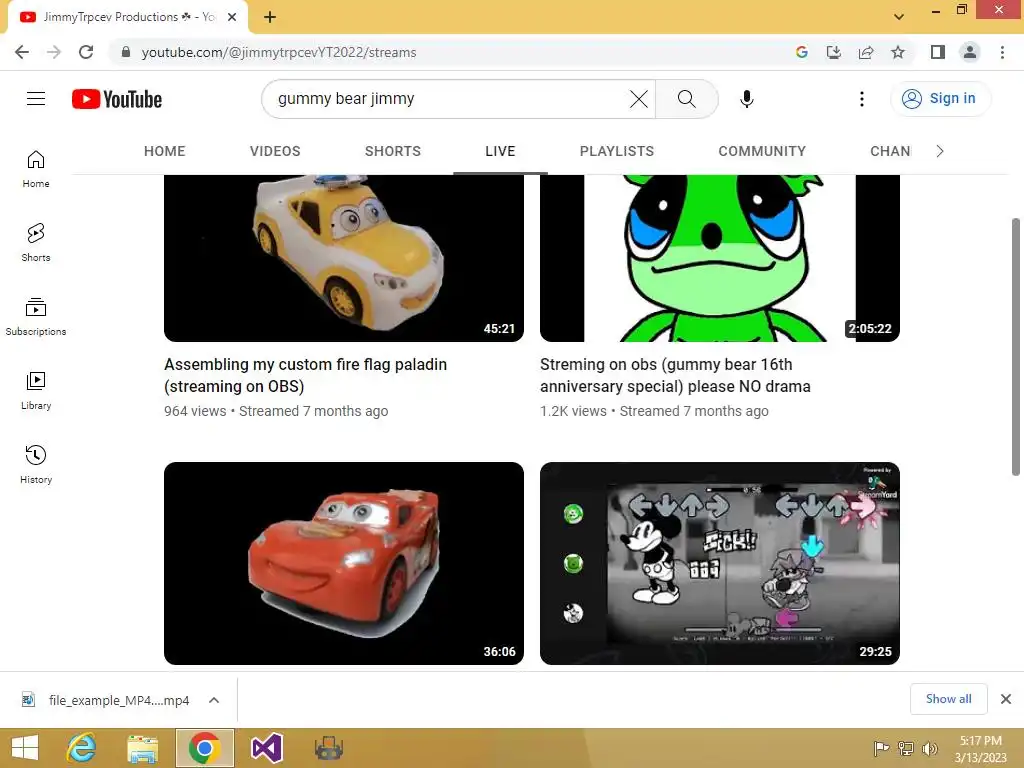
Task: Expand options for file_example_MP4 download
Action: (x=214, y=700)
